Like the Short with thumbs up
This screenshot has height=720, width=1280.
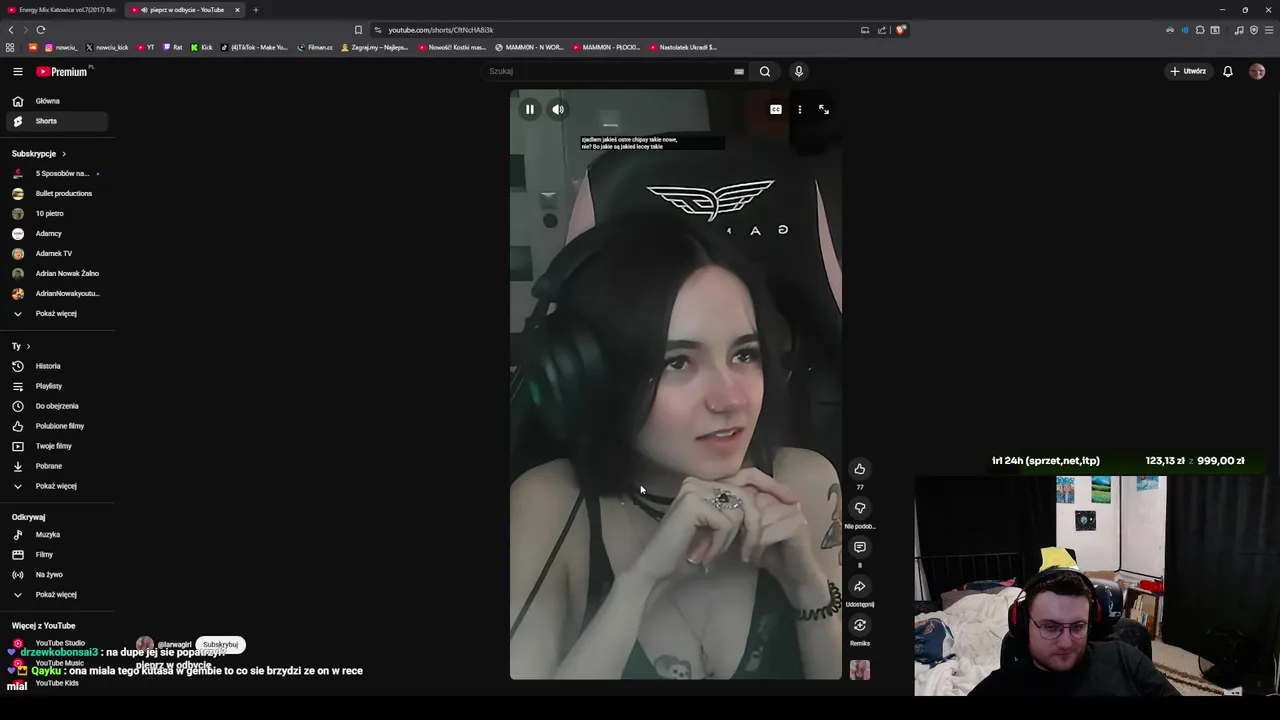860,469
